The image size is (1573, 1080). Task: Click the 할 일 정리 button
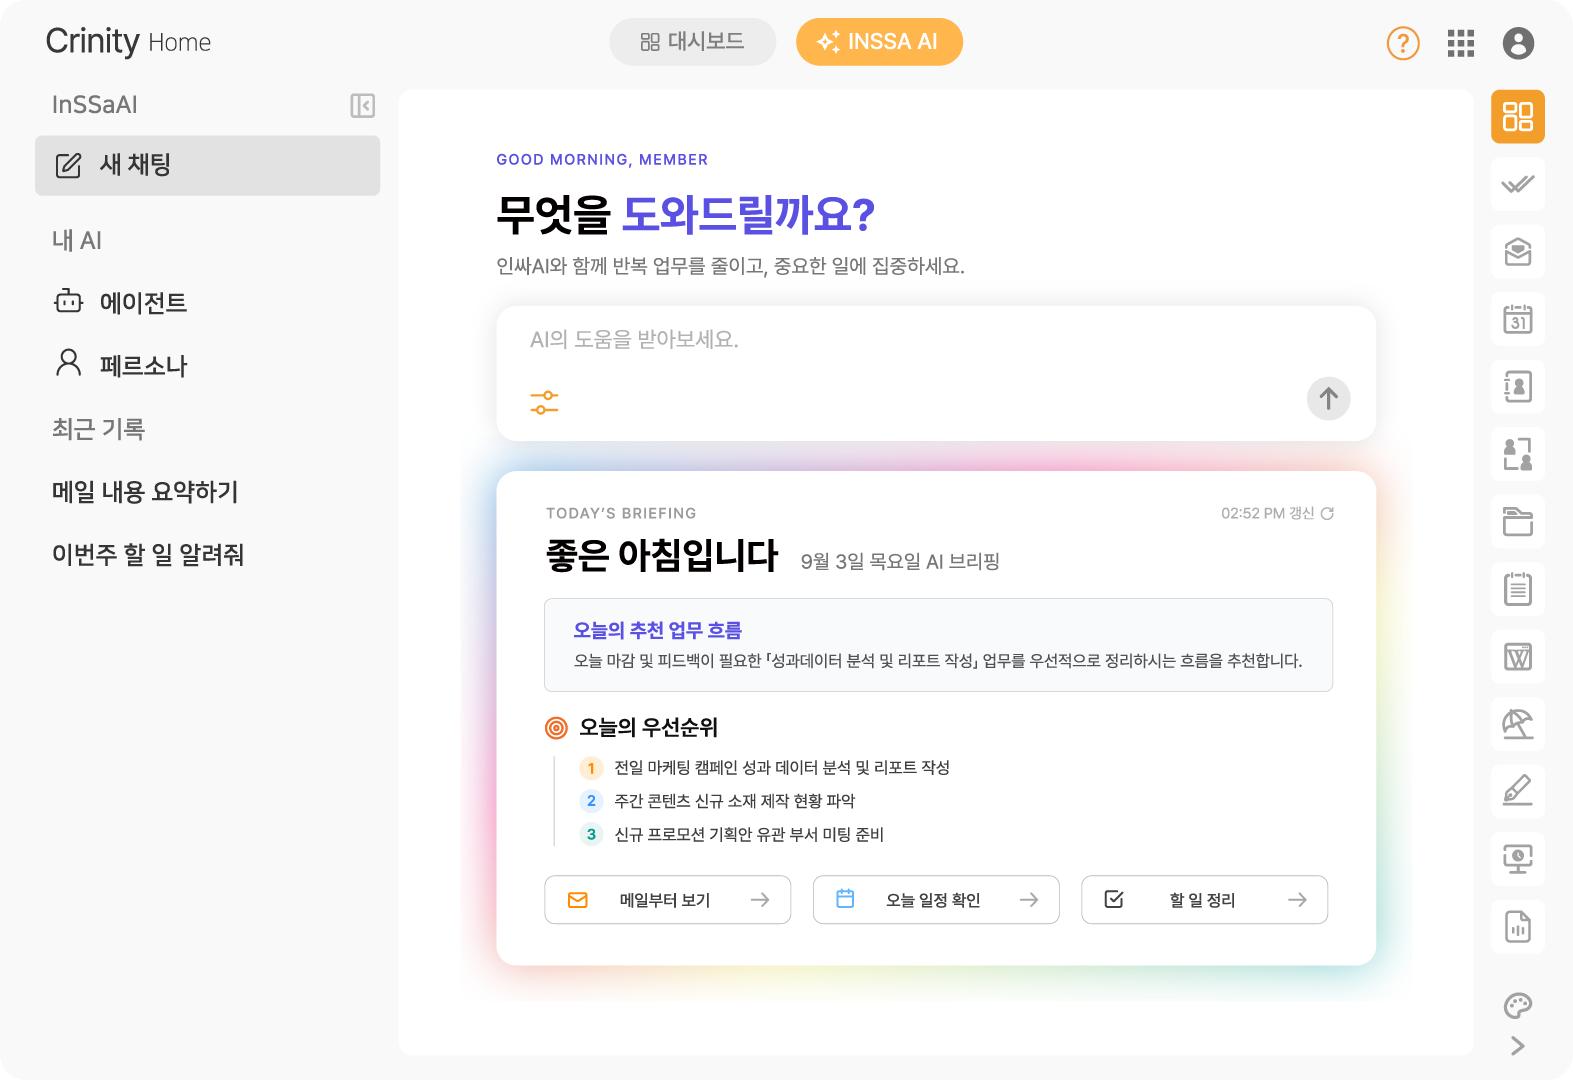tap(1204, 900)
